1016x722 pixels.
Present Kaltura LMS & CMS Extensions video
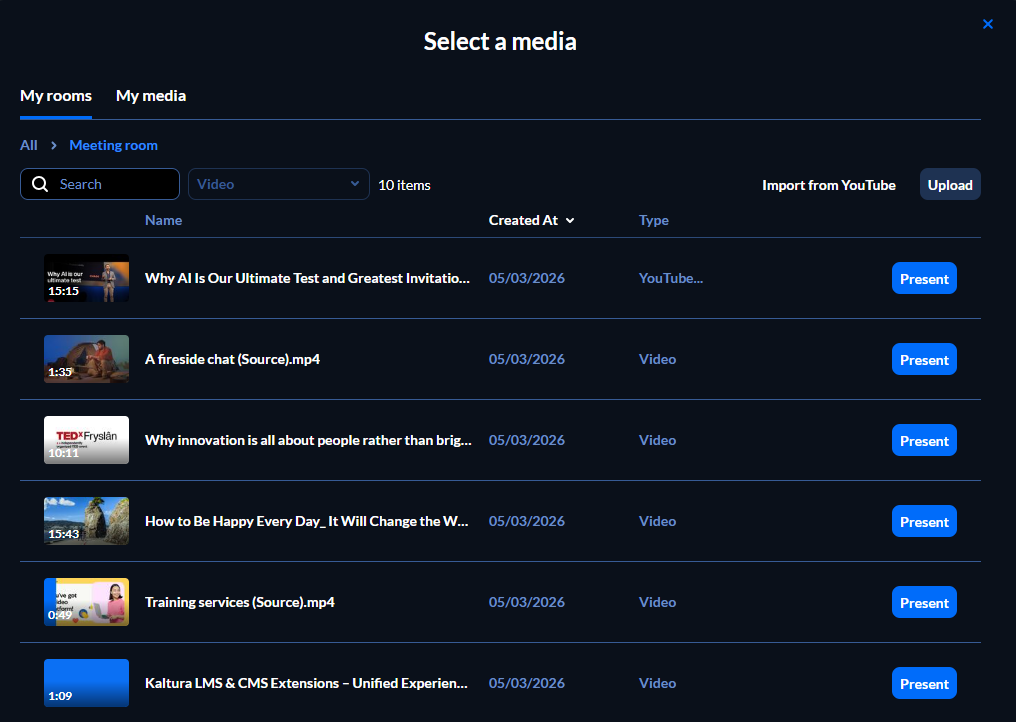pyautogui.click(x=924, y=684)
